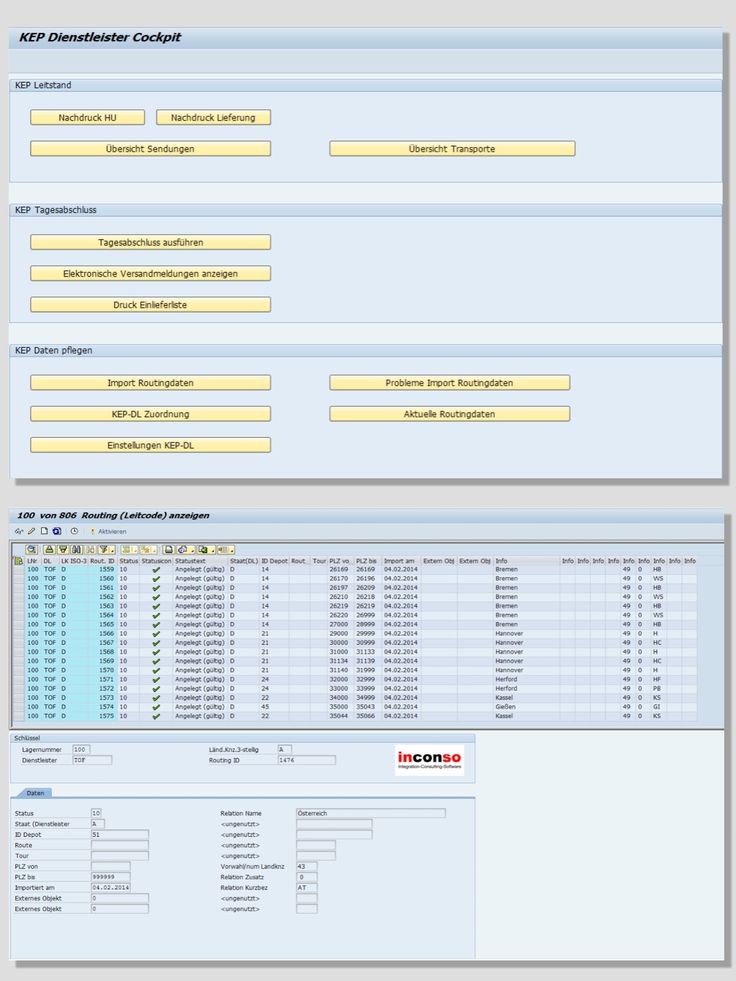Open Übersicht Sendungen

(x=150, y=149)
